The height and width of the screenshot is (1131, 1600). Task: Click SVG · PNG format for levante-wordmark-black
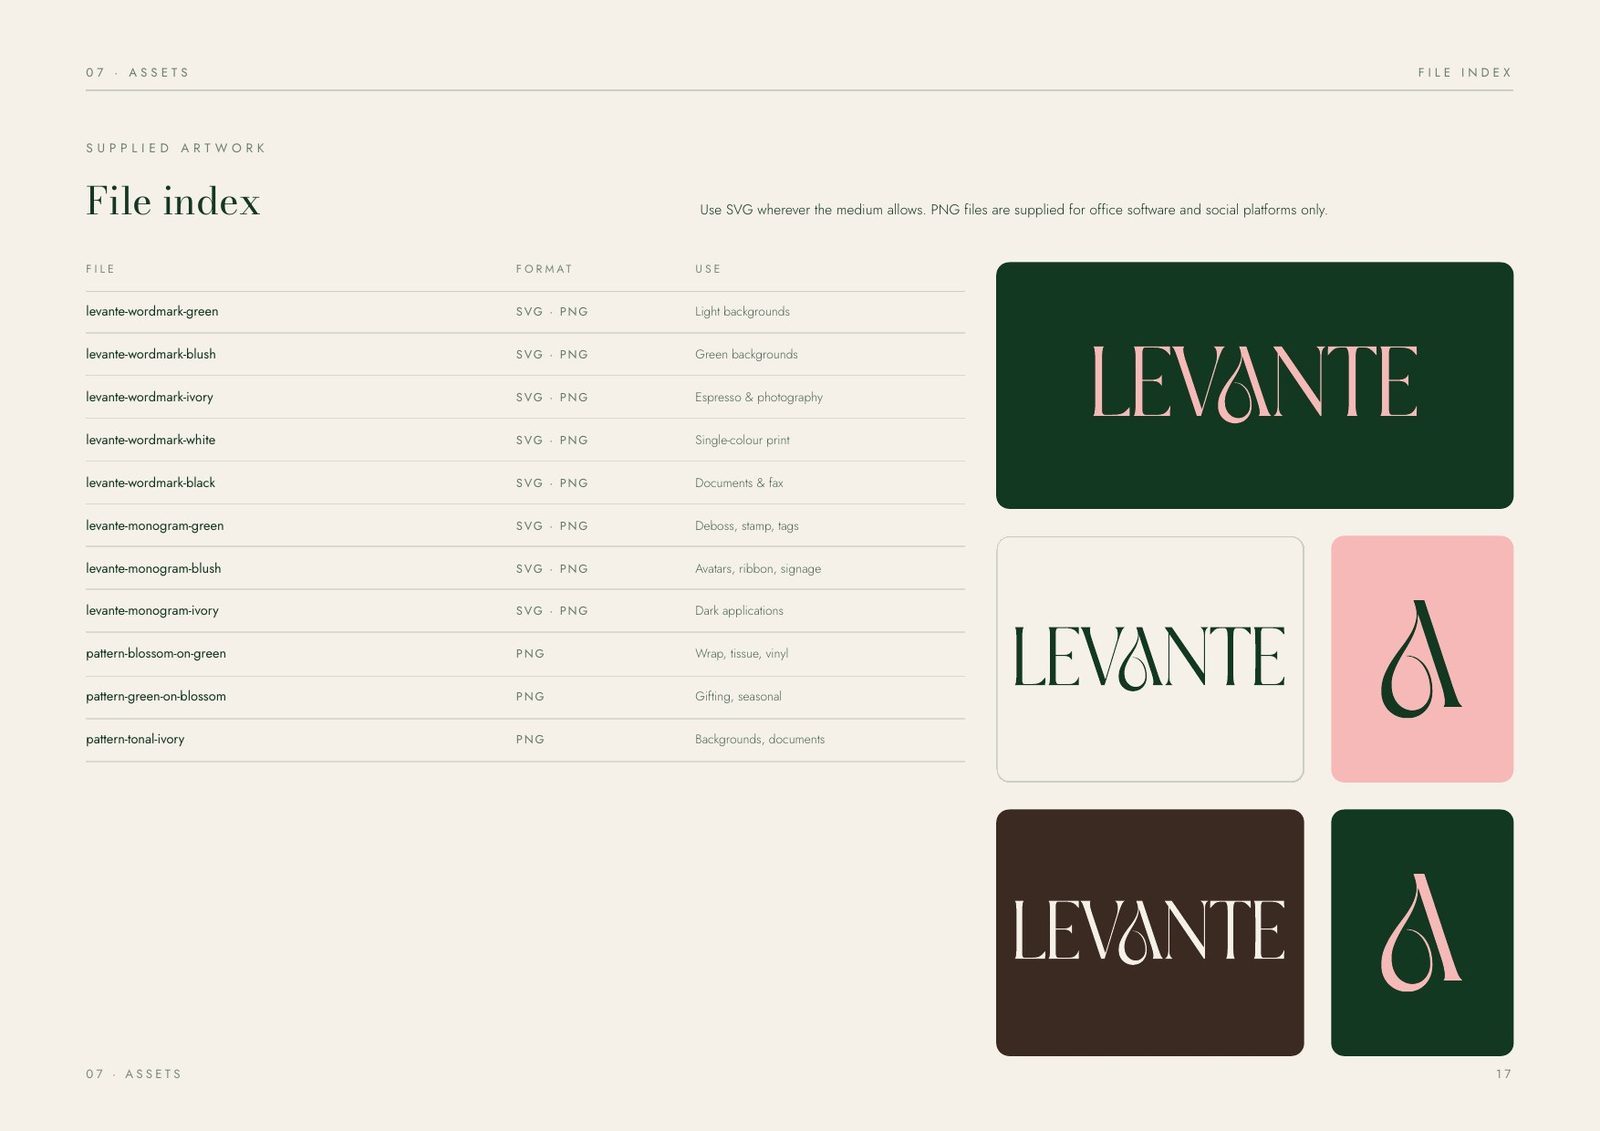coord(552,483)
